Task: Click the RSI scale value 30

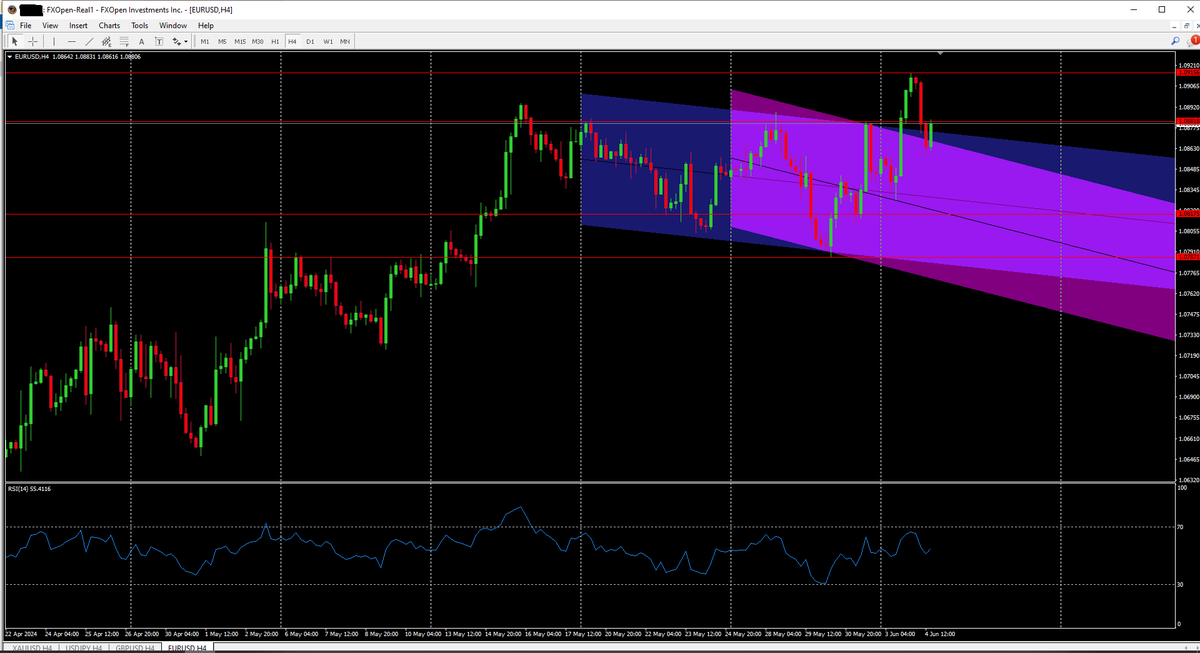Action: click(1181, 585)
